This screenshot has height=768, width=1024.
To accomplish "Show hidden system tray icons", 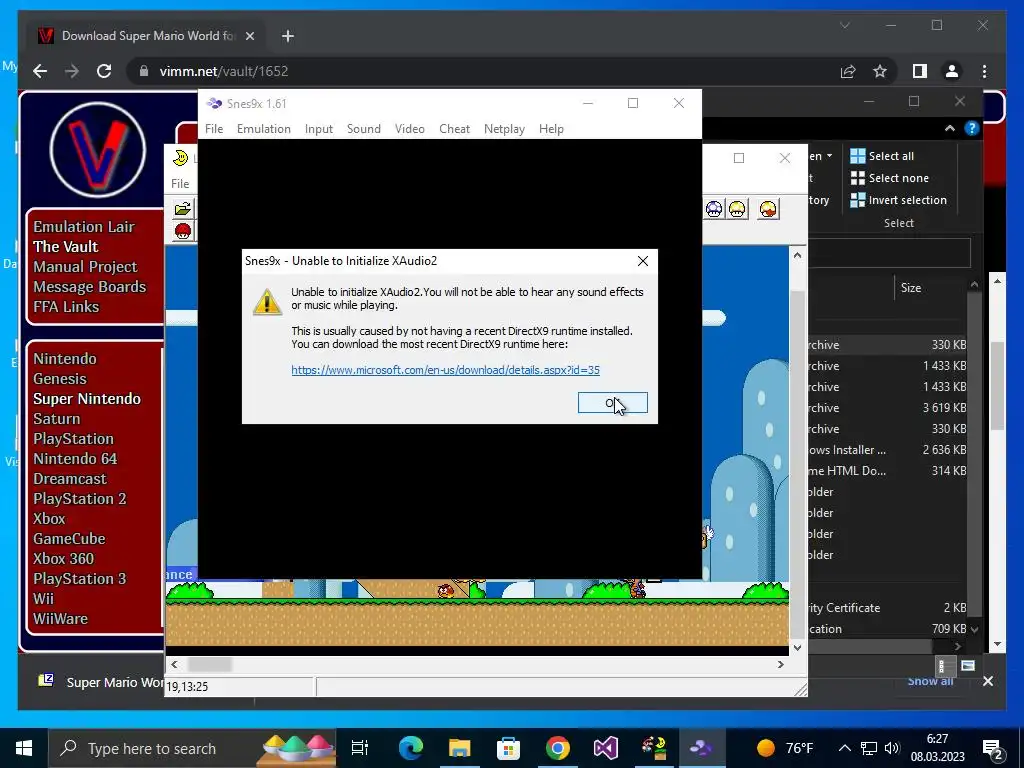I will pyautogui.click(x=844, y=748).
